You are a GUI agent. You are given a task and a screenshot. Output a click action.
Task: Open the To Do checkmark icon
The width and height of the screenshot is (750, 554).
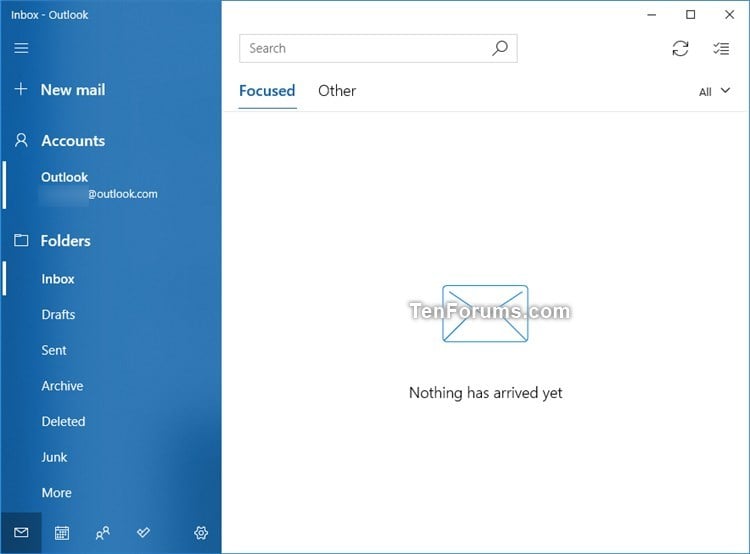[143, 532]
